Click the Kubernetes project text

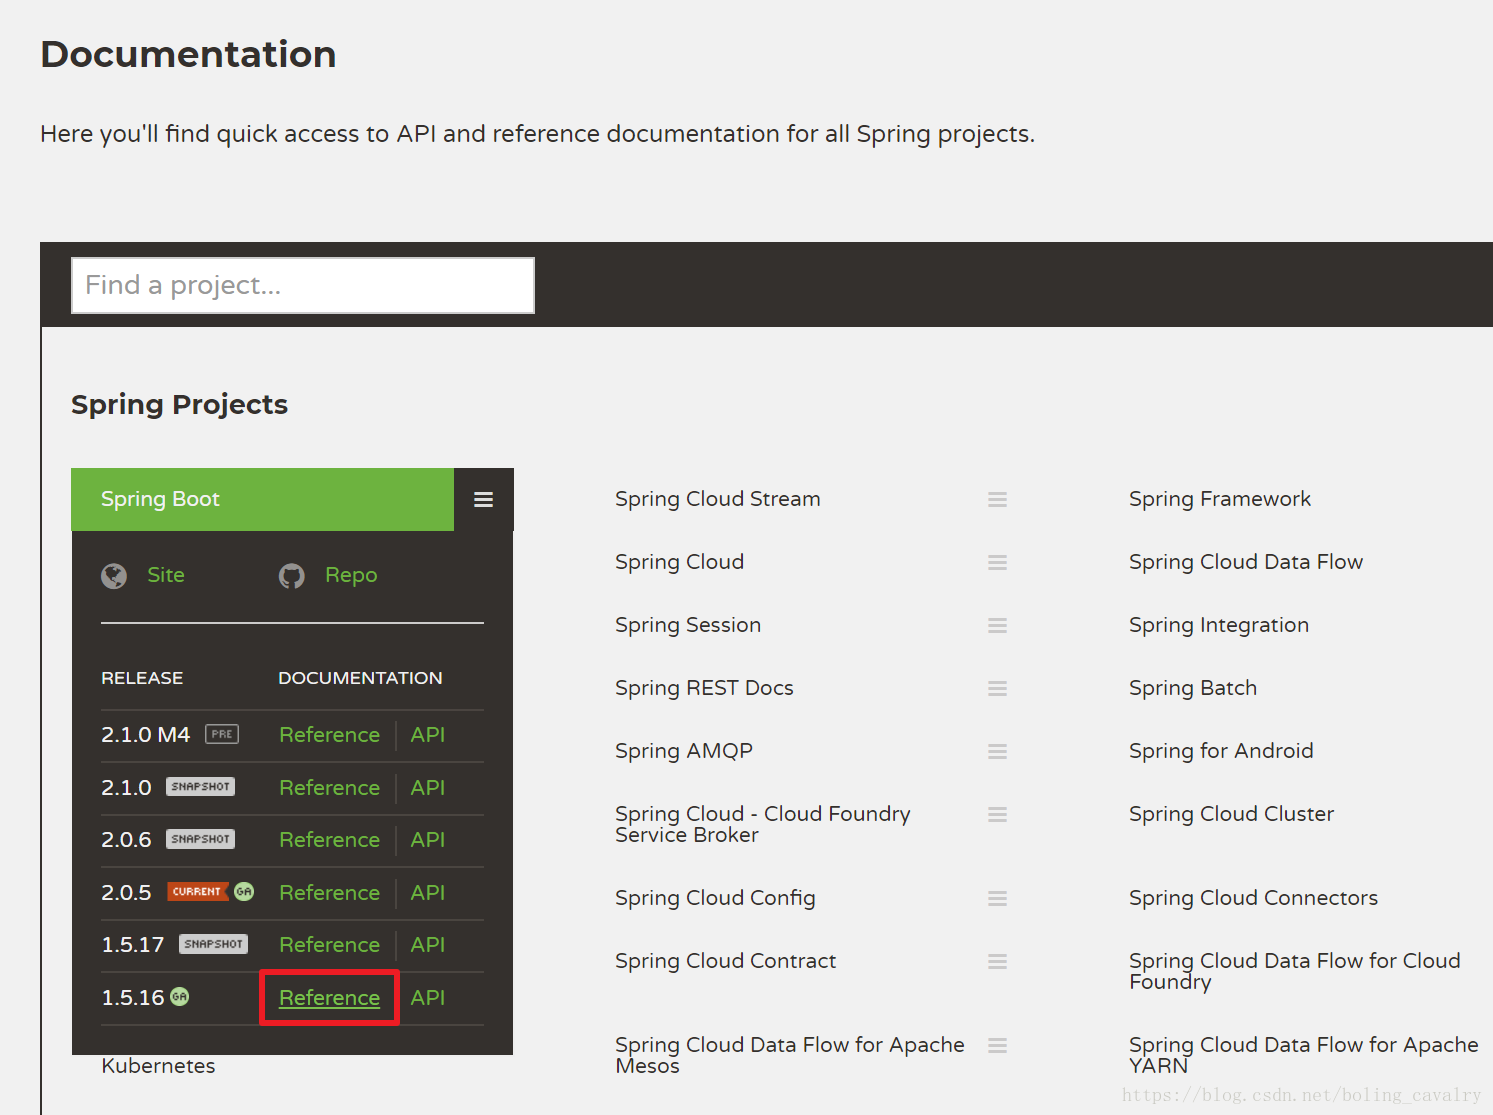pyautogui.click(x=158, y=1066)
